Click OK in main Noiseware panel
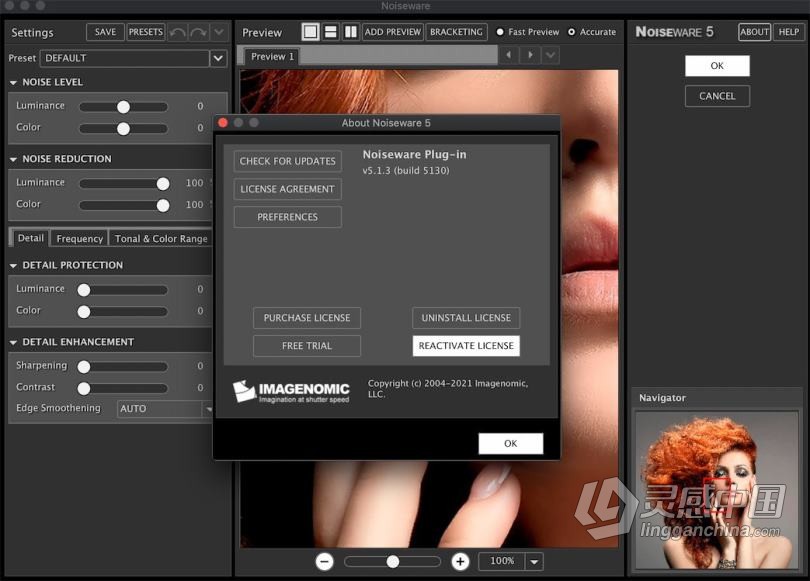This screenshot has width=810, height=581. pos(717,66)
